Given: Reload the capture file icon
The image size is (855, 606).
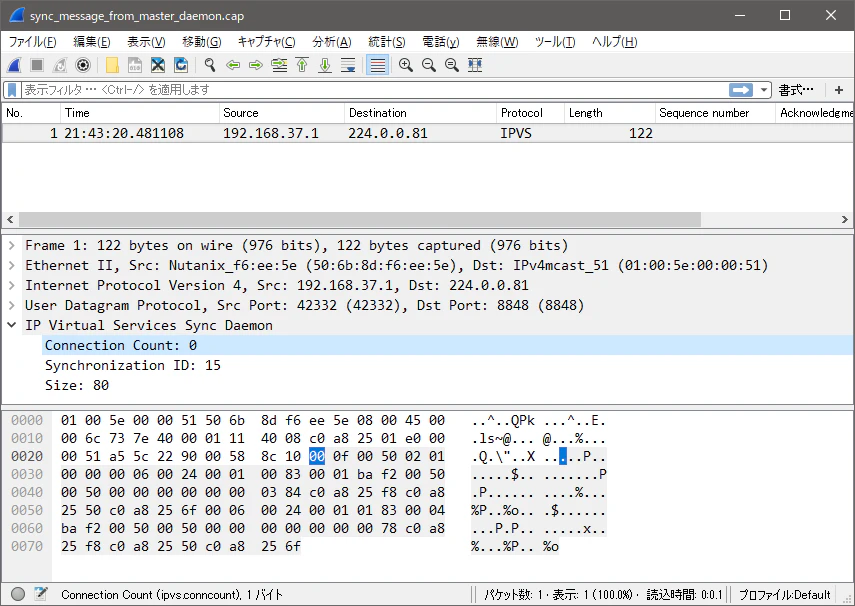Looking at the screenshot, I should tap(181, 65).
